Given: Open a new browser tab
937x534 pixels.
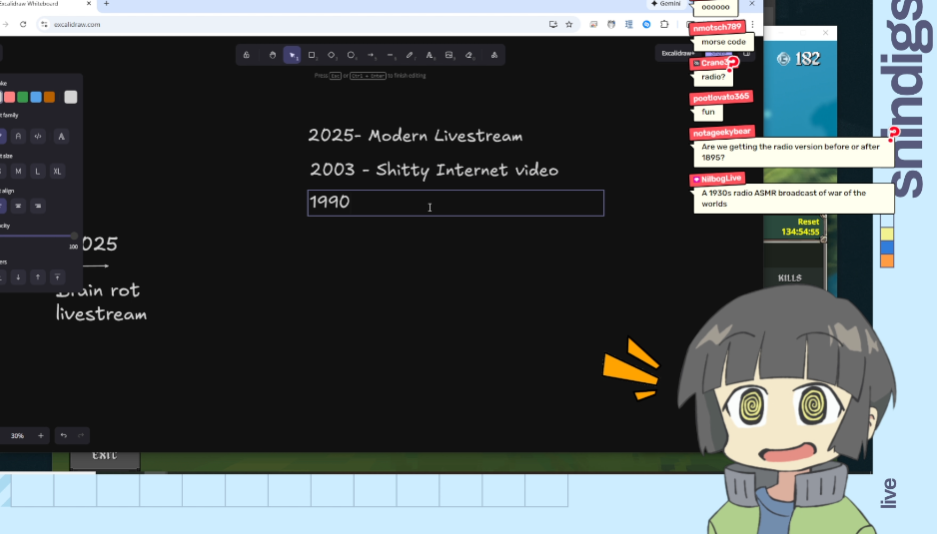Looking at the screenshot, I should [106, 4].
